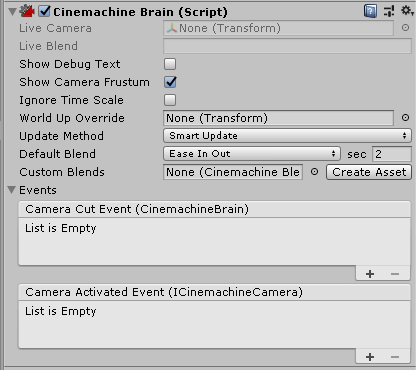Click the Create Asset button
The width and height of the screenshot is (416, 370).
[x=369, y=172]
